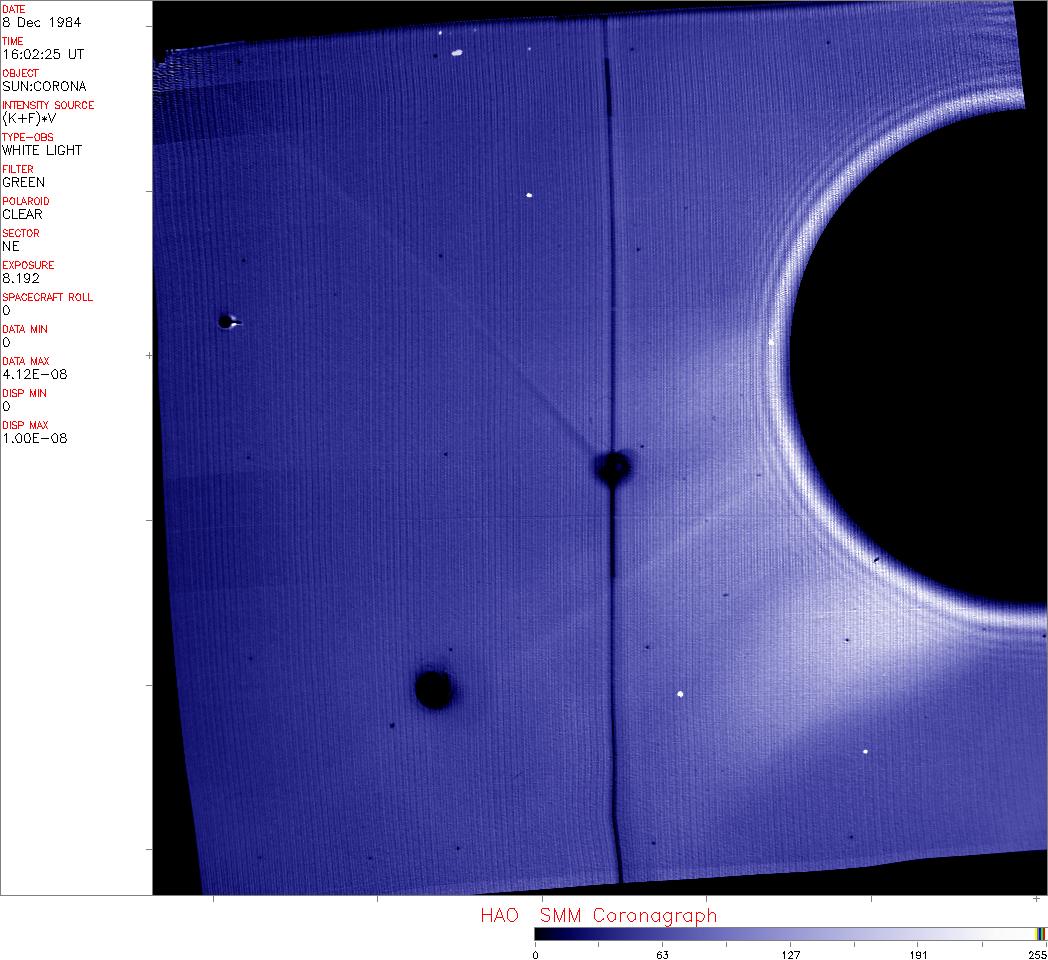The width and height of the screenshot is (1048, 960).
Task: Click the color bar near value 127
Action: coord(790,933)
